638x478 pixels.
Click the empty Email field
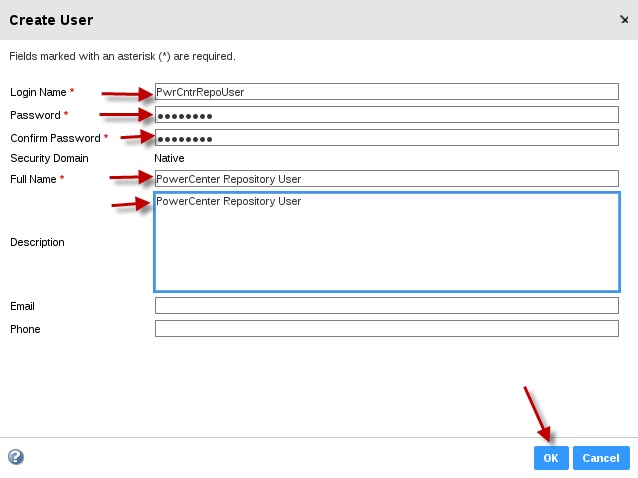click(x=387, y=306)
